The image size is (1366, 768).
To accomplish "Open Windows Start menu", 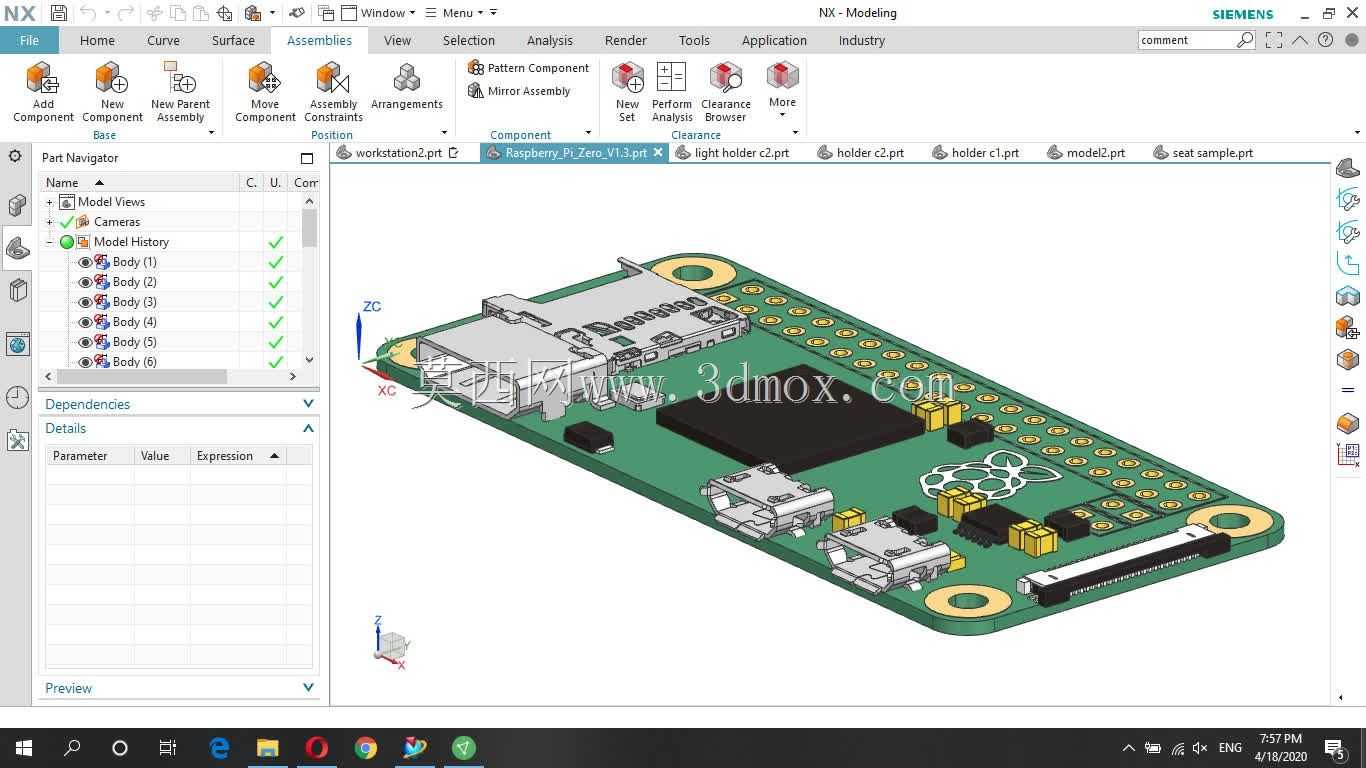I will [x=23, y=747].
